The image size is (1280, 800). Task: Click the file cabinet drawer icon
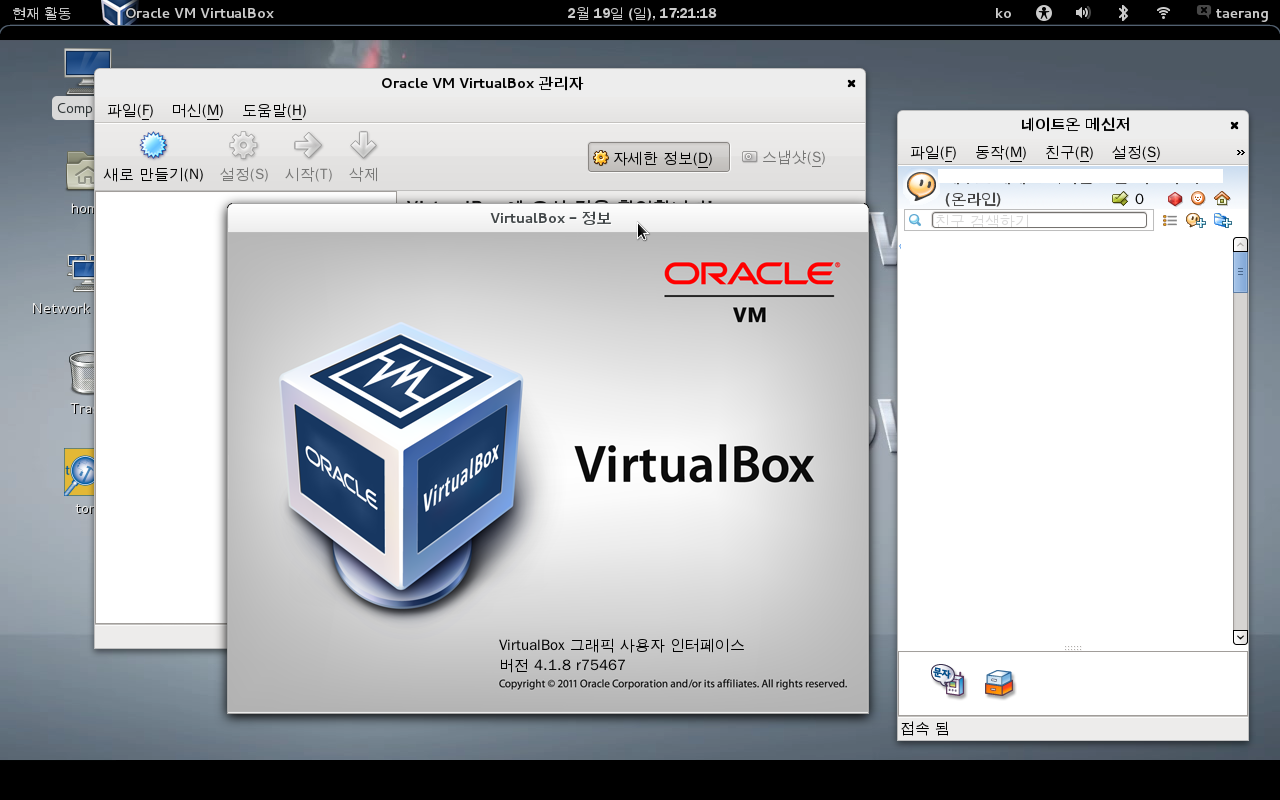coord(999,684)
